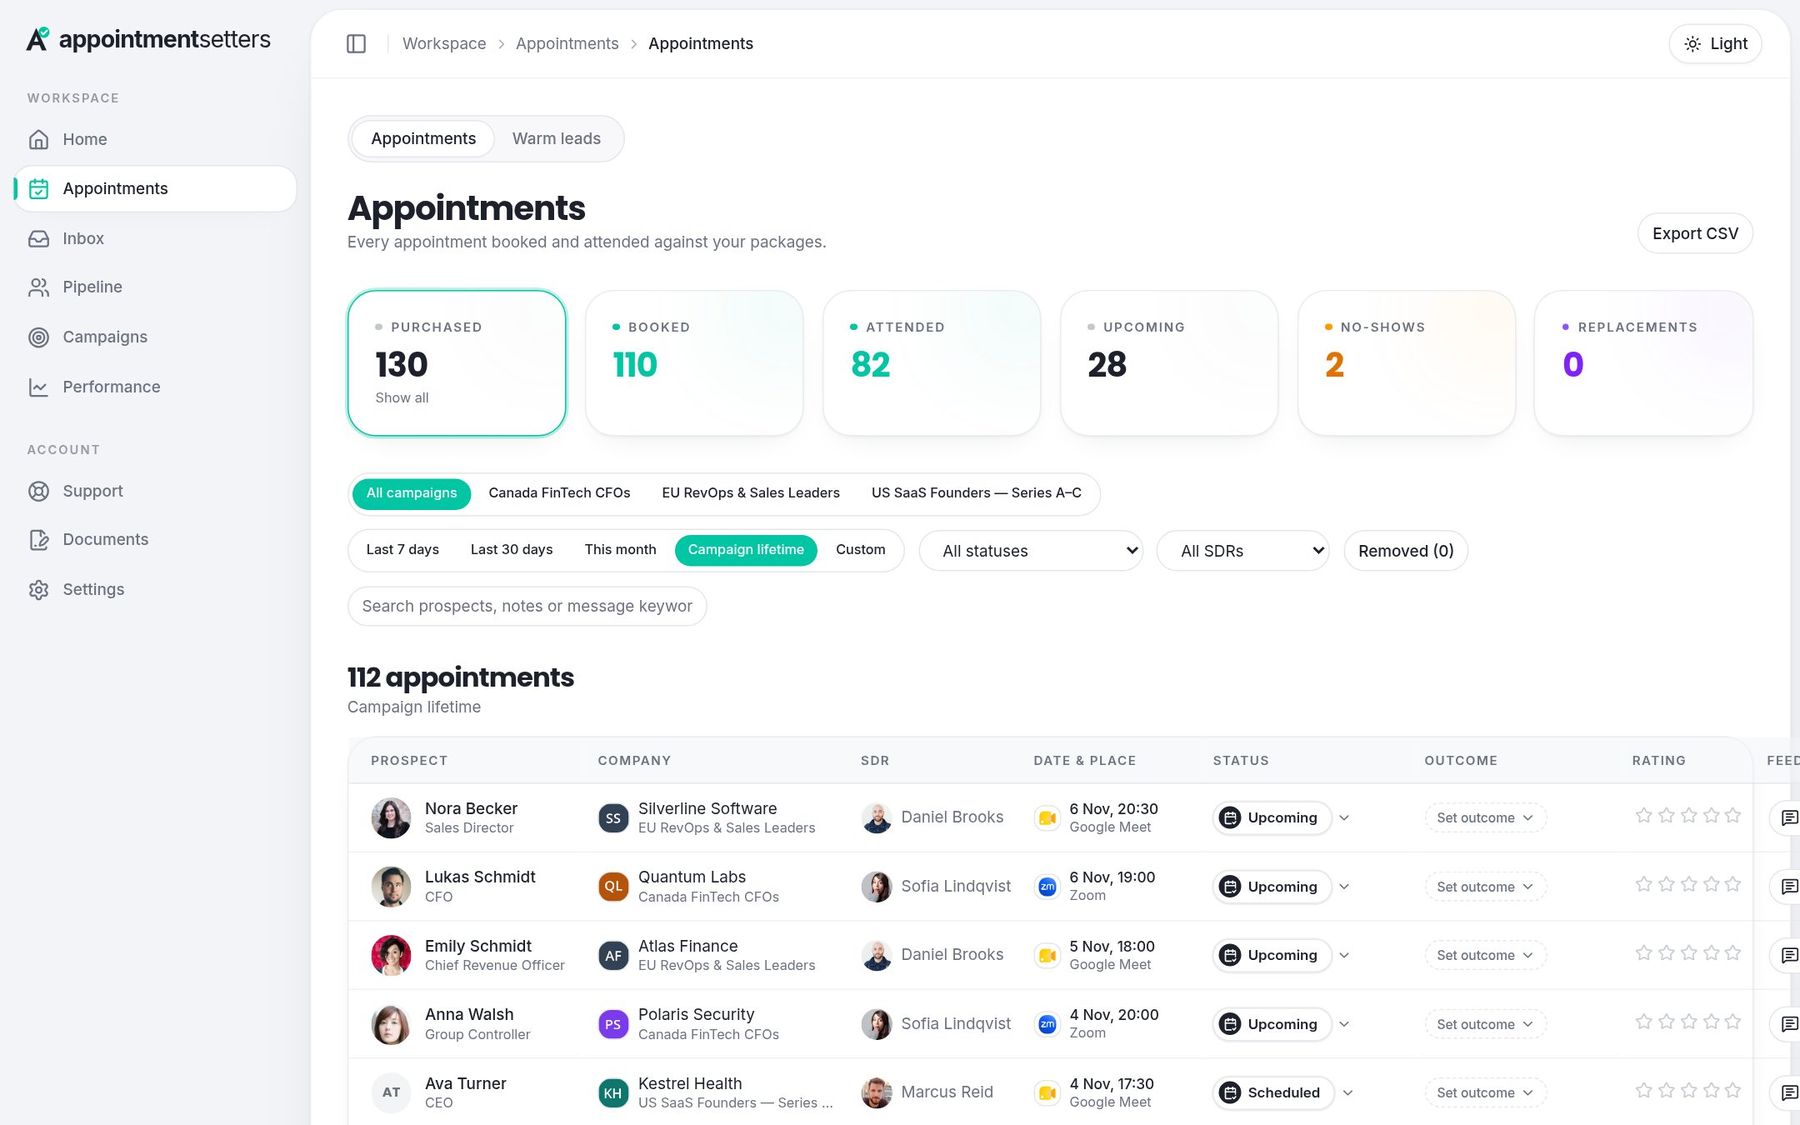Give Emily Schmidt a three-star rating

pyautogui.click(x=1688, y=953)
